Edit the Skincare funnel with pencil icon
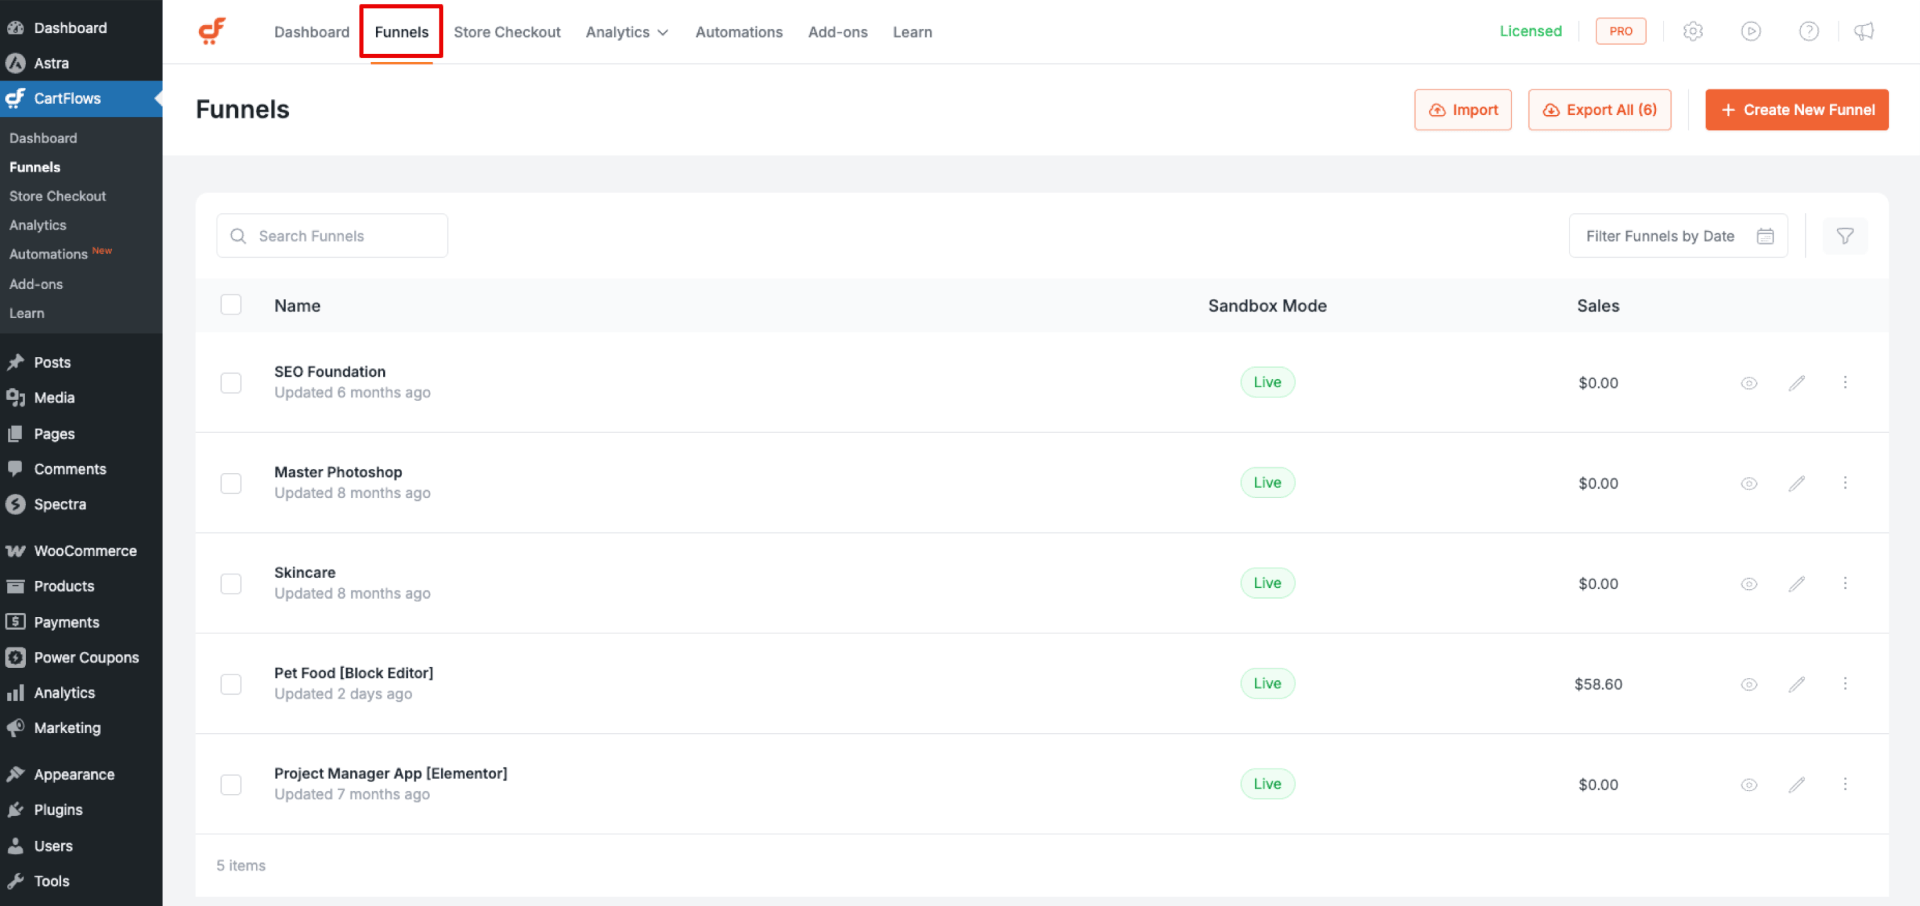This screenshot has height=906, width=1920. [1797, 584]
